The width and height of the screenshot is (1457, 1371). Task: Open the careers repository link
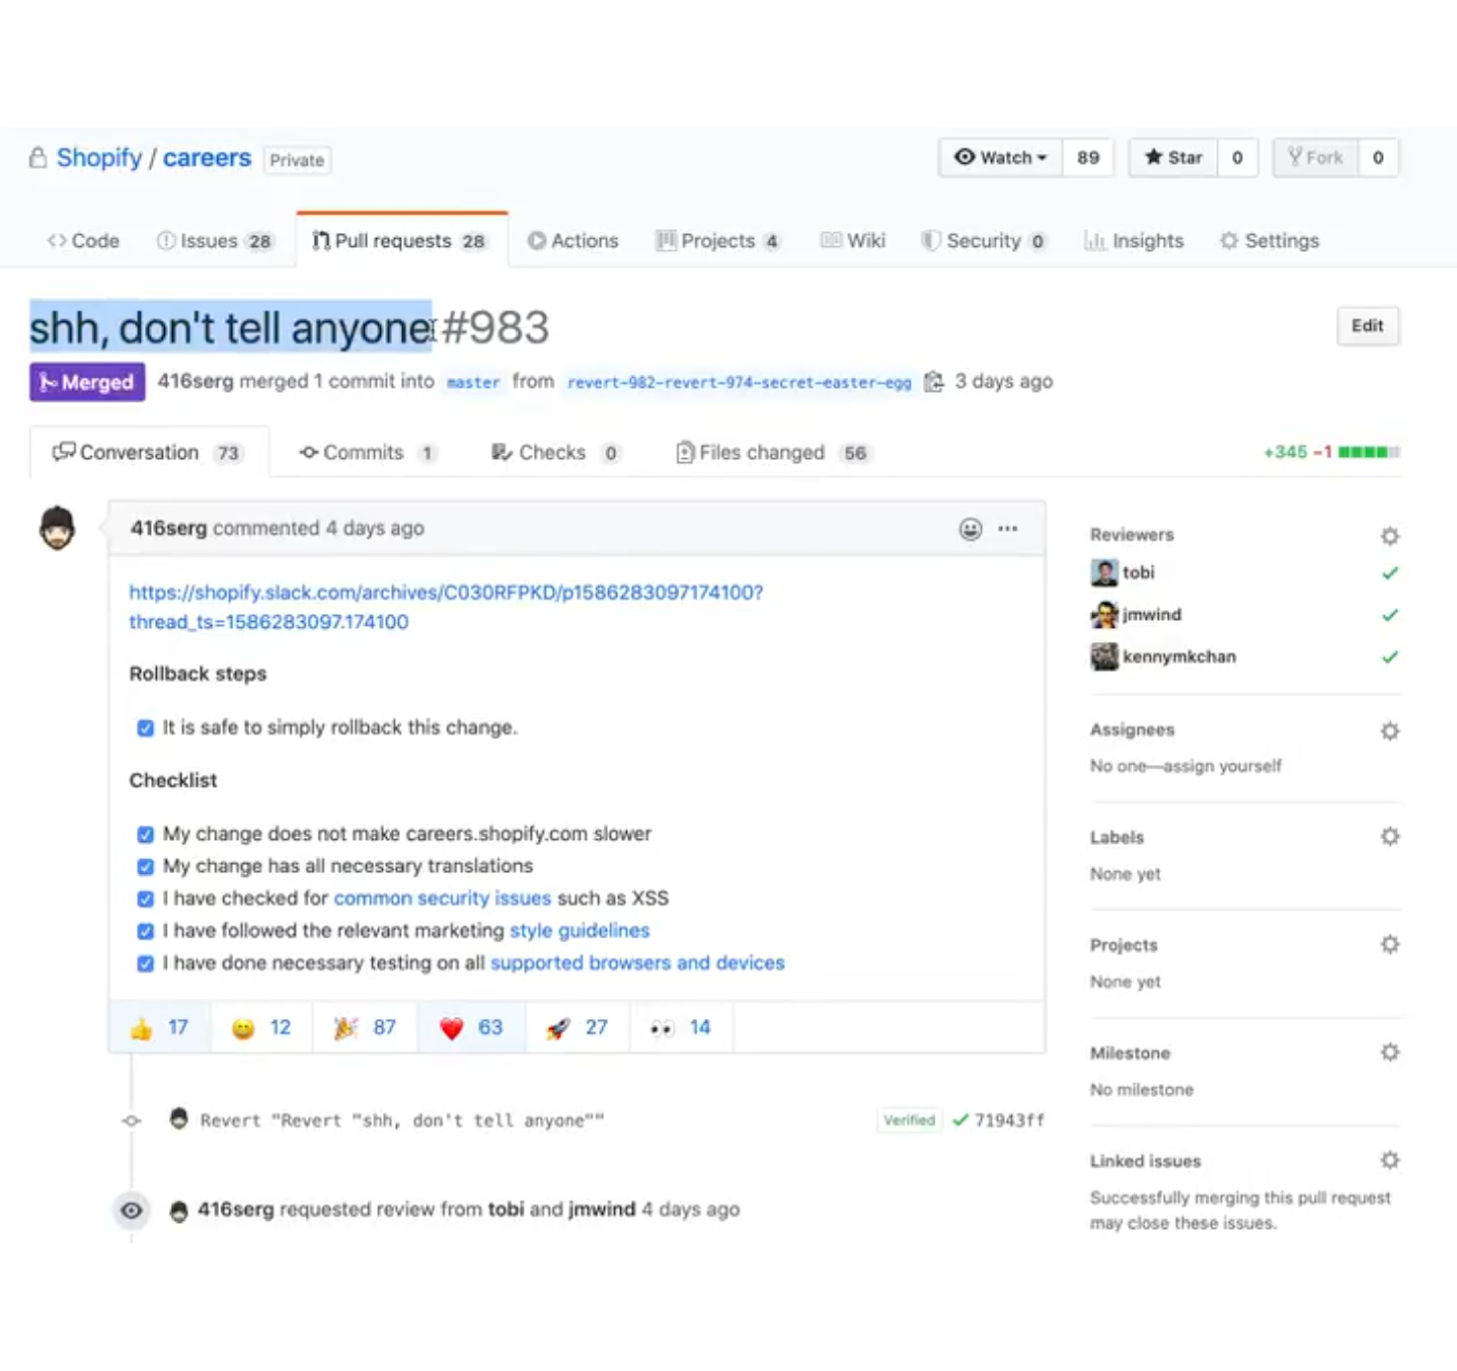[207, 158]
